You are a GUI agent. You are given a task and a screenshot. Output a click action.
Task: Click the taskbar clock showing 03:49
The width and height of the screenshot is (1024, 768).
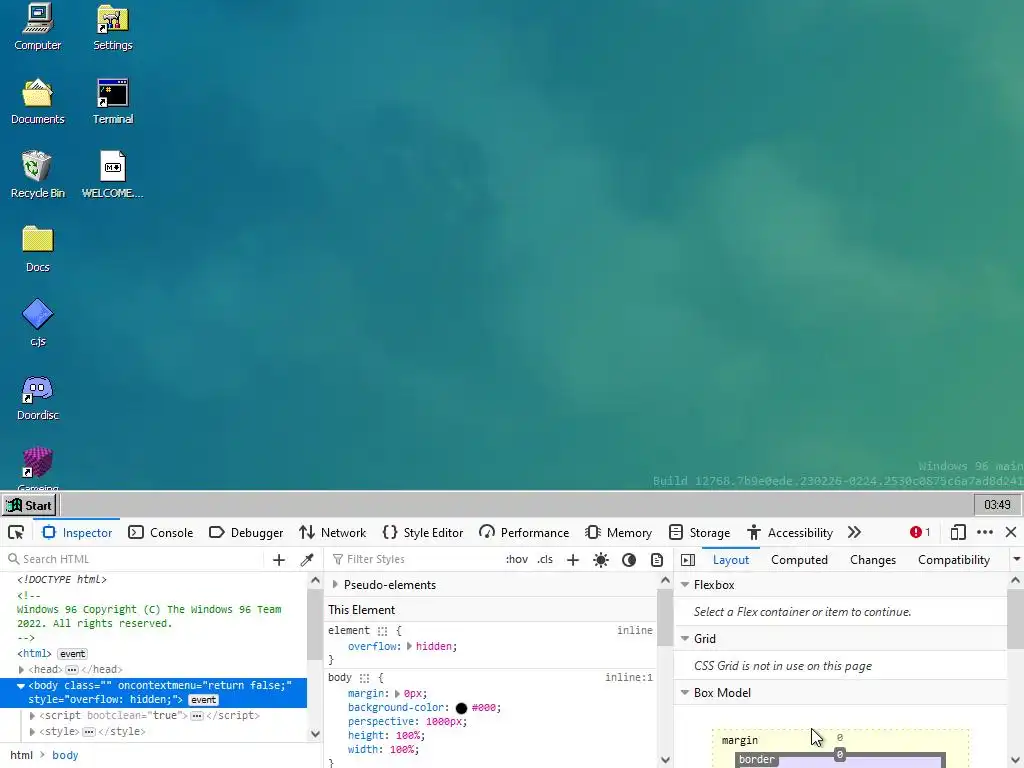997,505
